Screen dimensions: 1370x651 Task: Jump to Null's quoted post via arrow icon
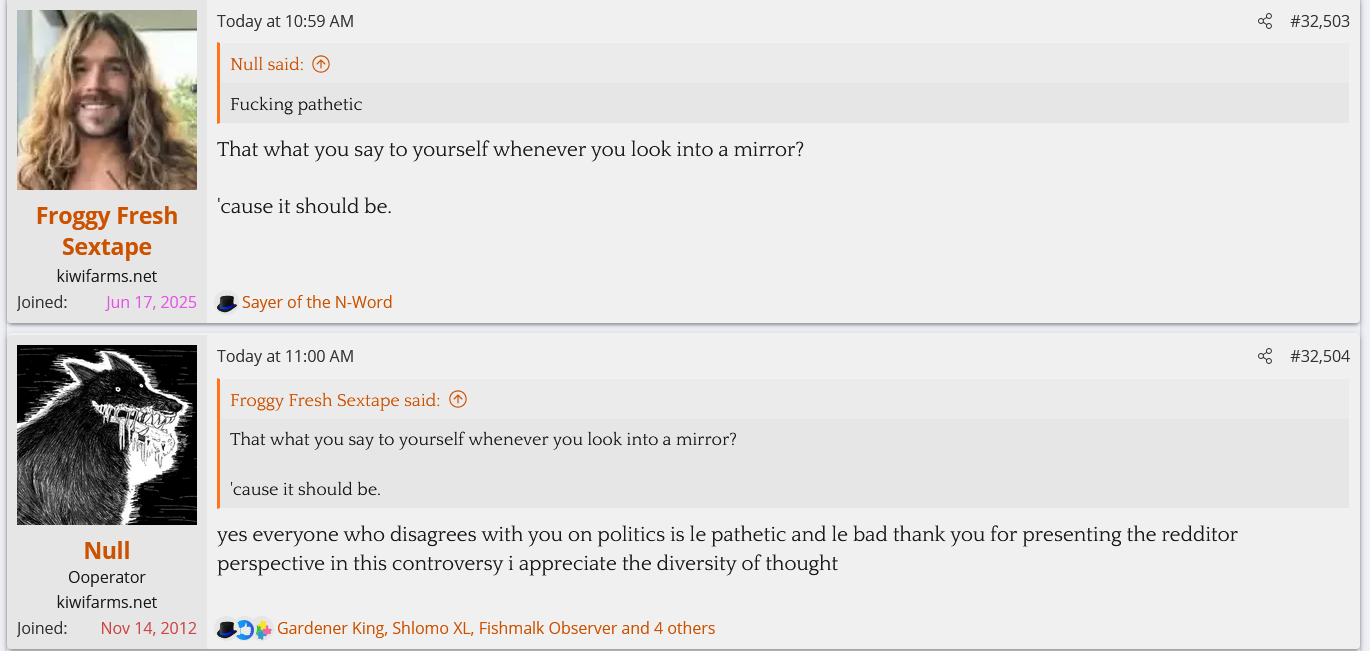[321, 64]
